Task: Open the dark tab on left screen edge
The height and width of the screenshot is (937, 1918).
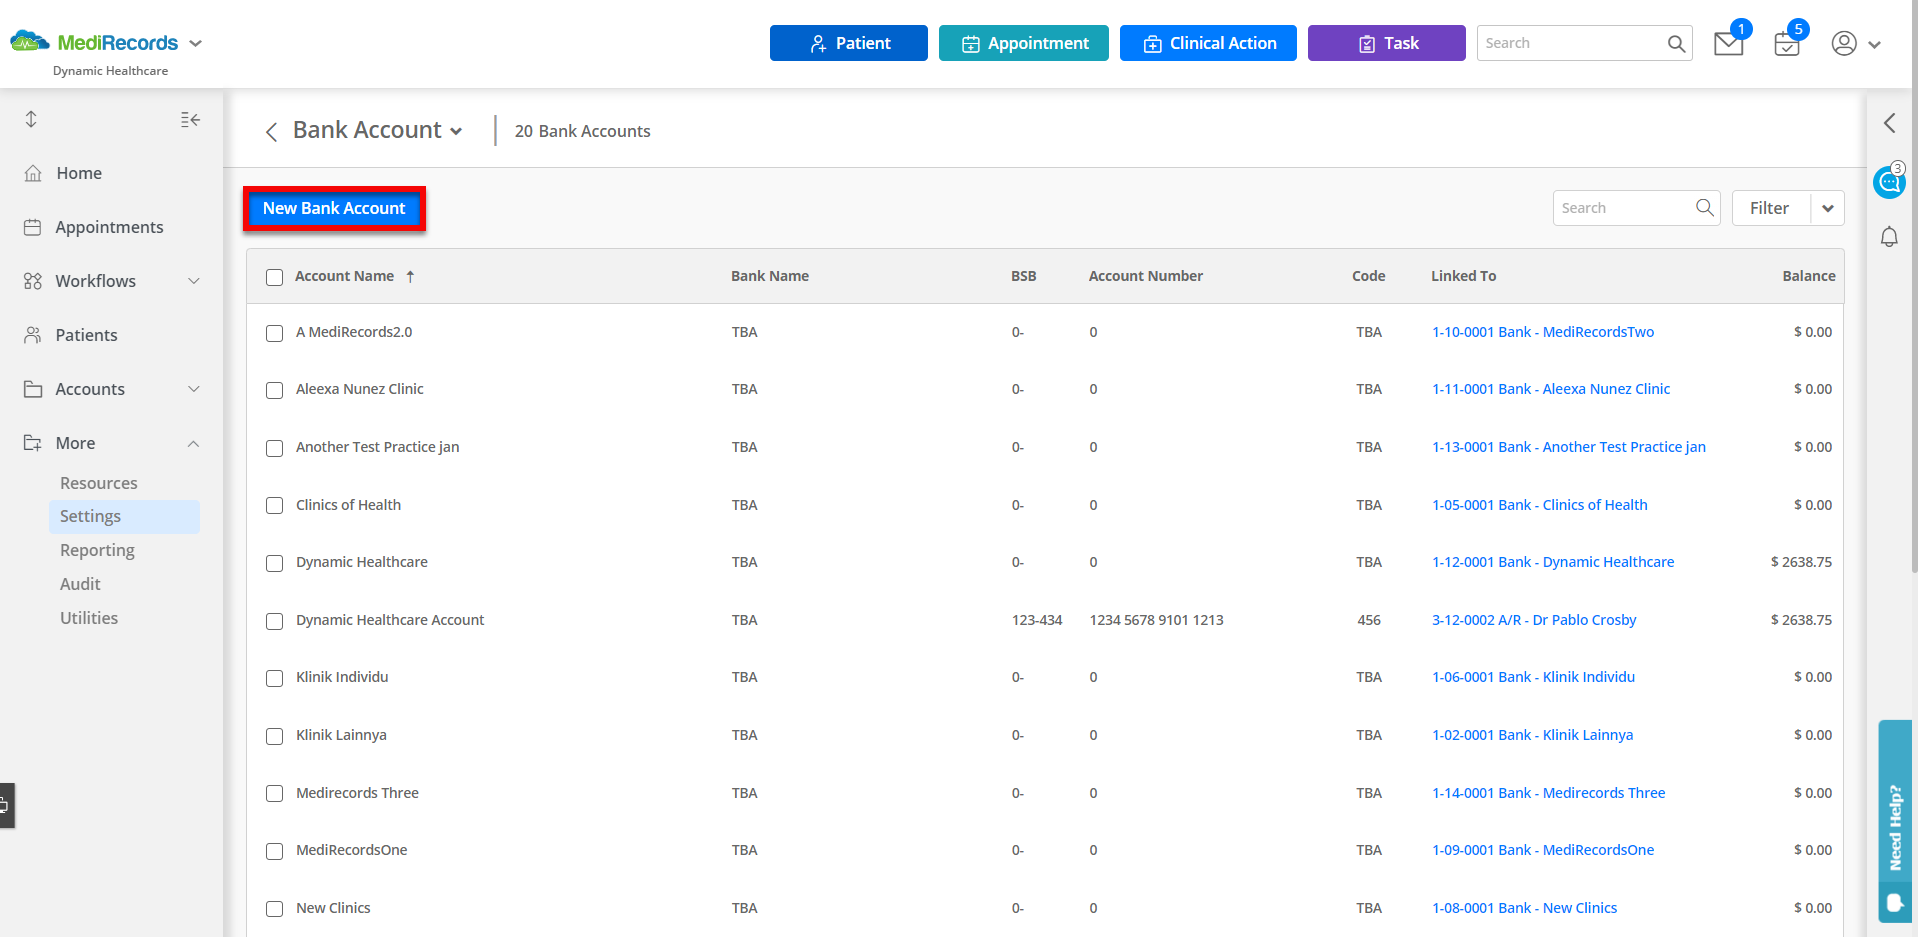Action: (x=6, y=805)
